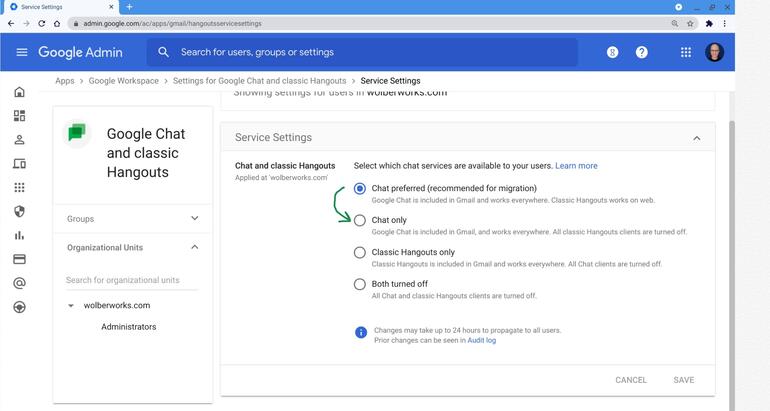Open the account profile avatar
The width and height of the screenshot is (770, 411).
point(715,52)
